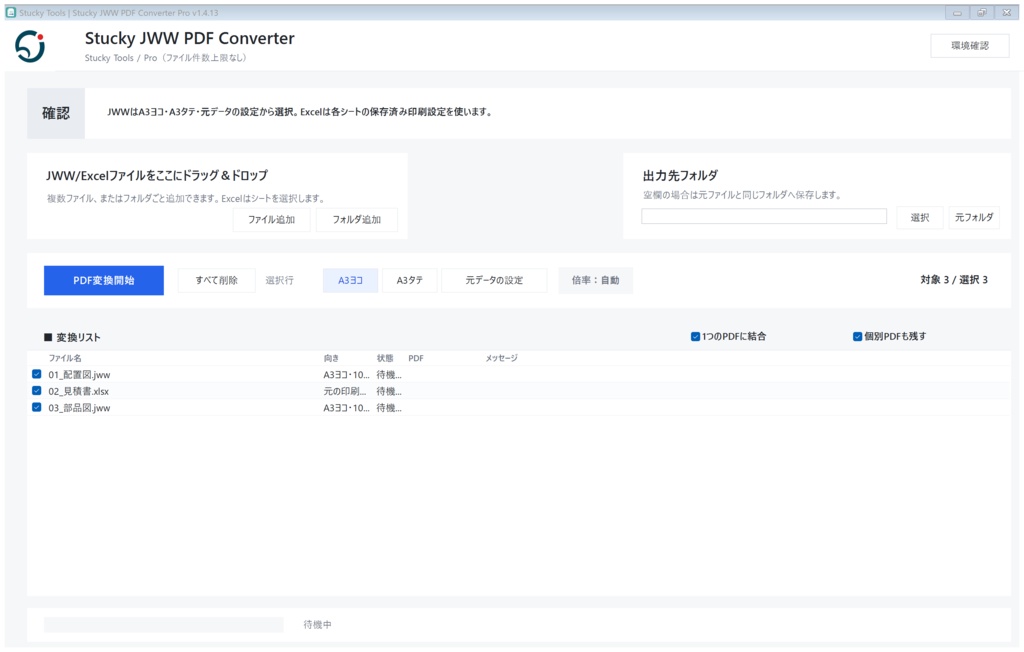Close the converter window
Image resolution: width=1024 pixels, height=652 pixels.
coord(1006,12)
